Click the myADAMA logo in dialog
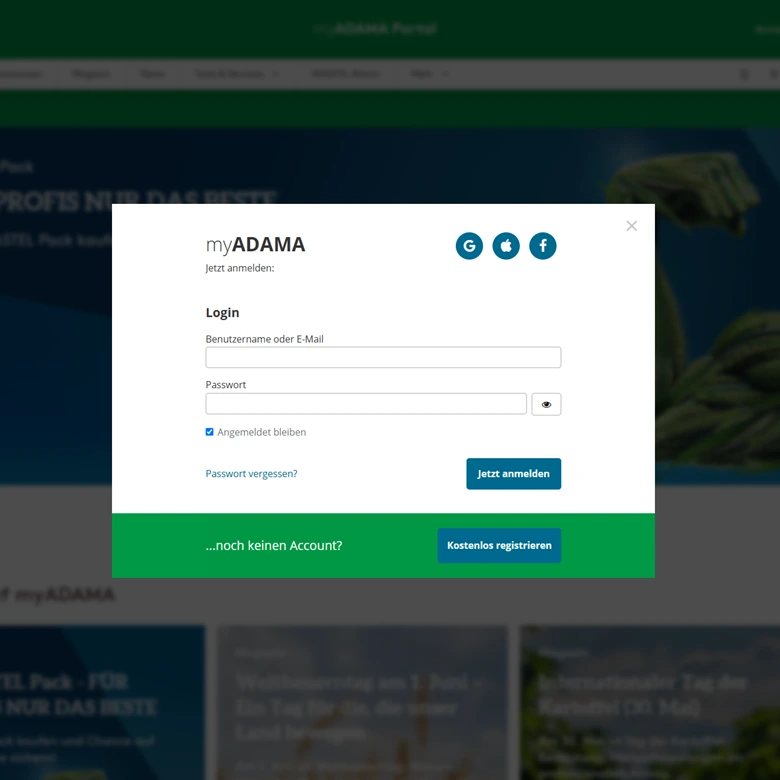Screen dimensions: 780x780 pos(255,244)
